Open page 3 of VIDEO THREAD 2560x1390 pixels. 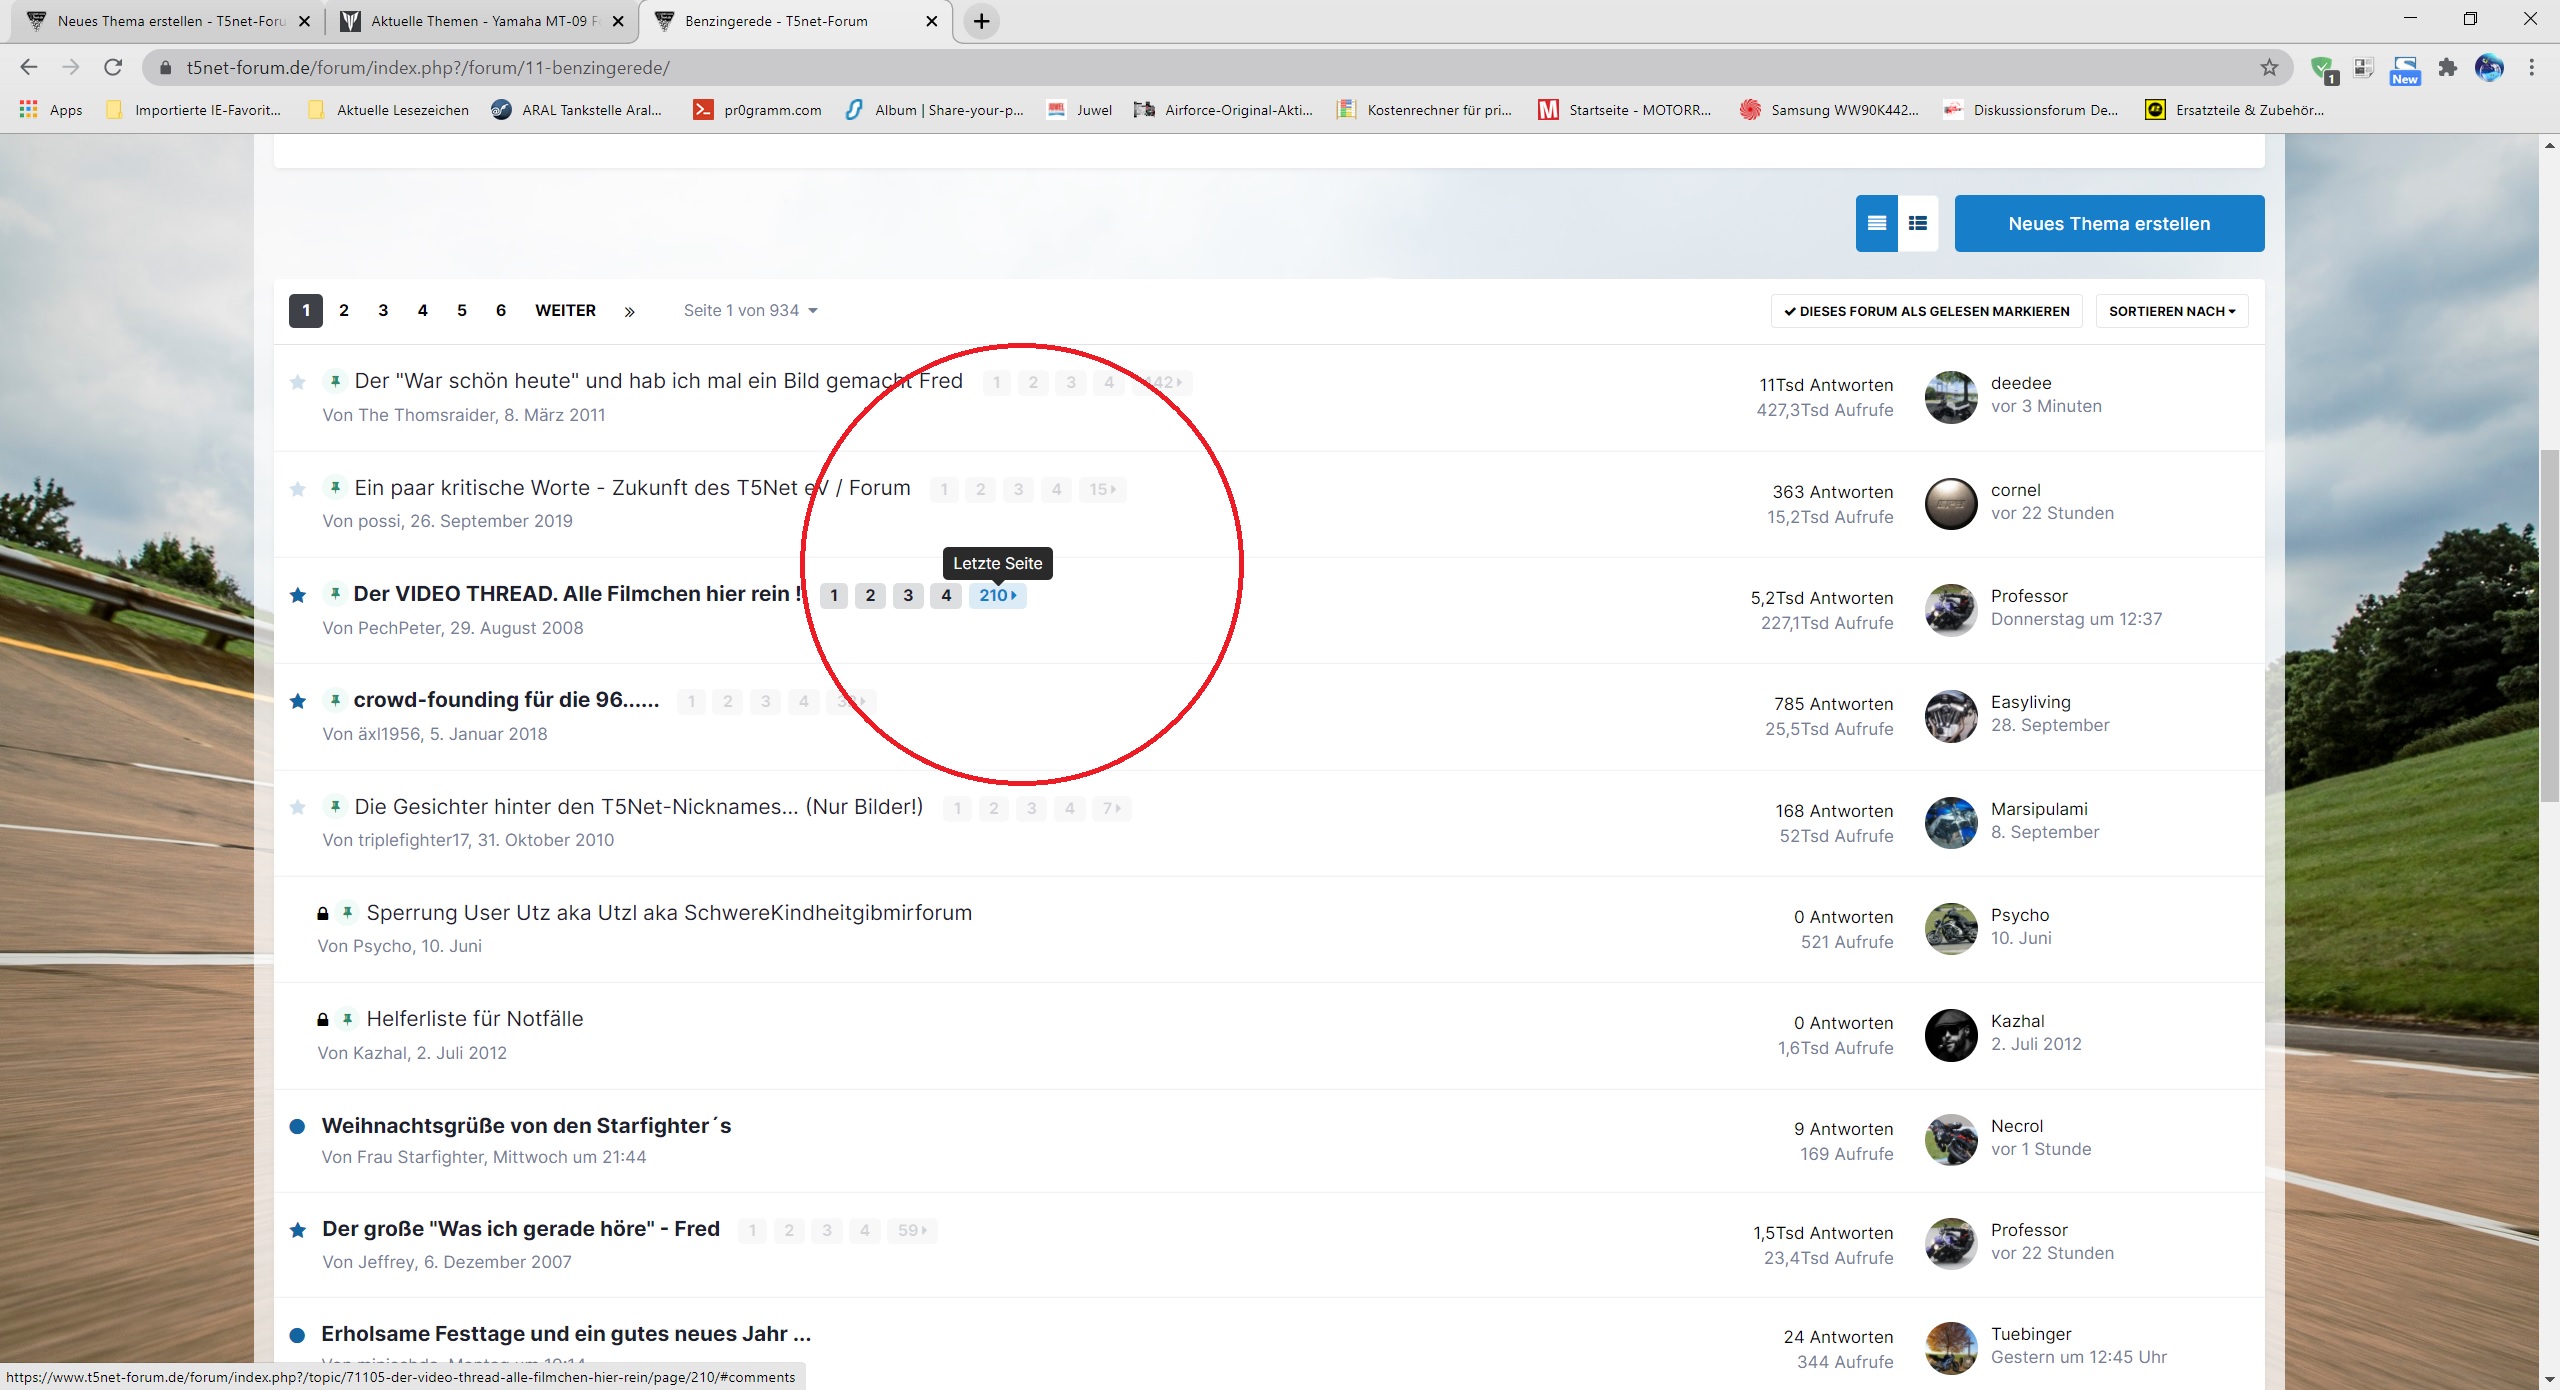[908, 595]
